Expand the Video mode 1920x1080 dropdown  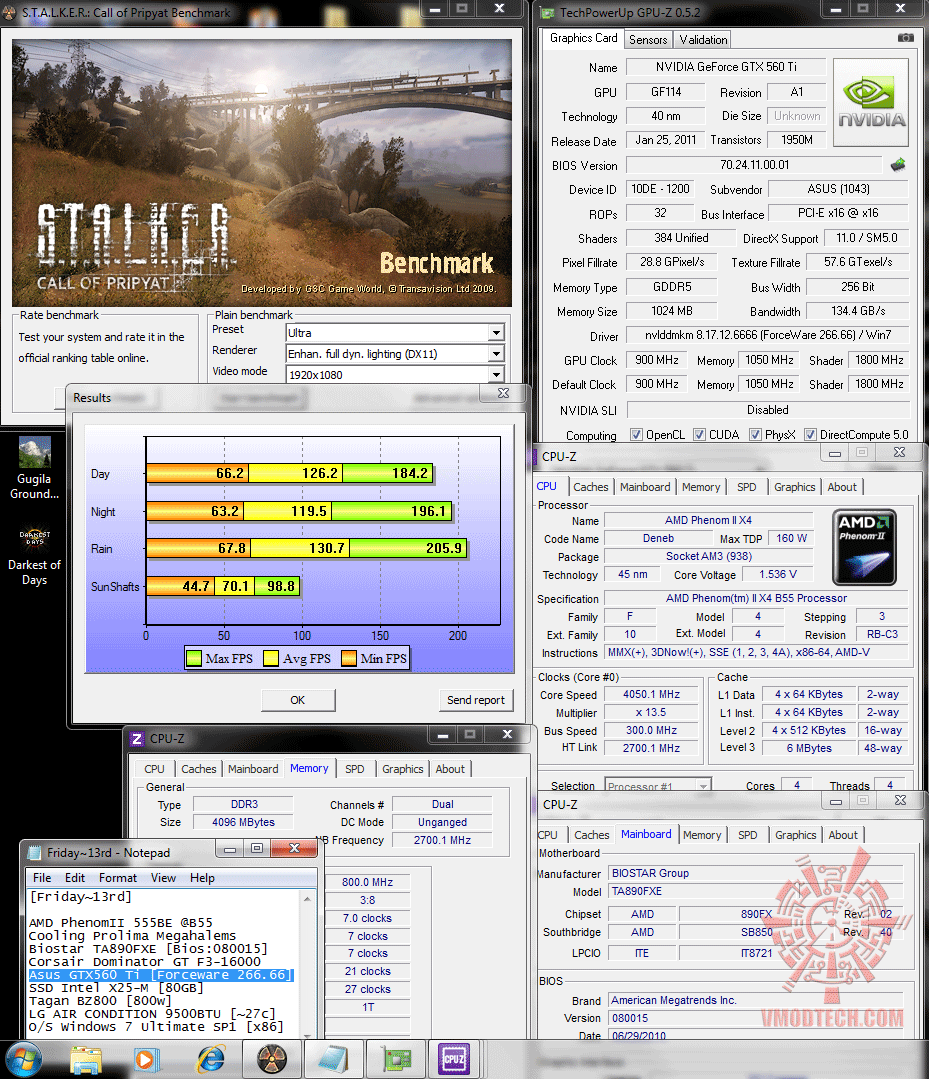(496, 374)
